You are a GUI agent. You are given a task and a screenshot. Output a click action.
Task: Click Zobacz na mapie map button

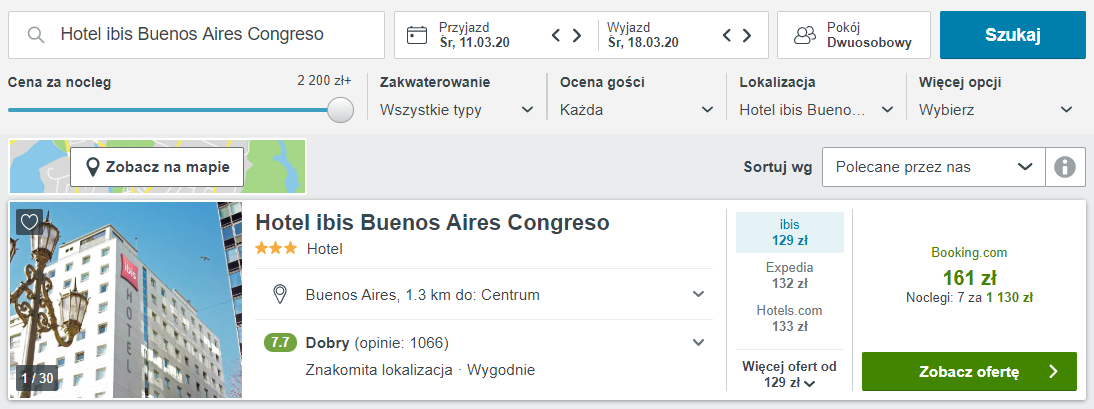coord(157,167)
